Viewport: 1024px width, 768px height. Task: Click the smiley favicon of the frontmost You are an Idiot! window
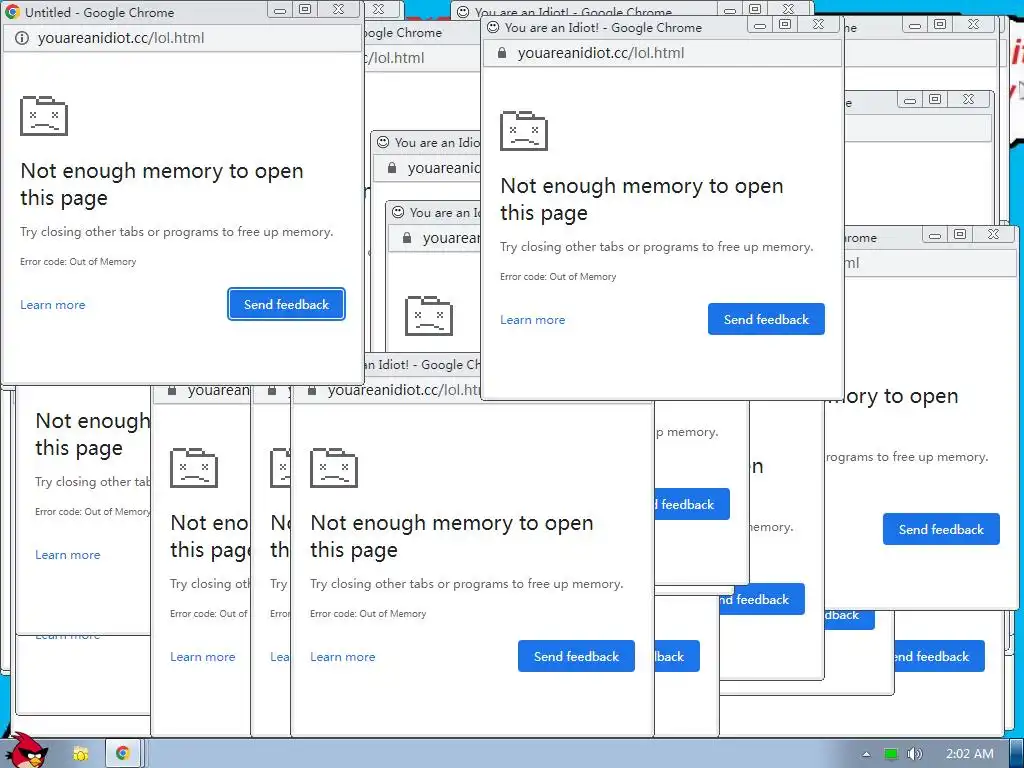tap(494, 27)
